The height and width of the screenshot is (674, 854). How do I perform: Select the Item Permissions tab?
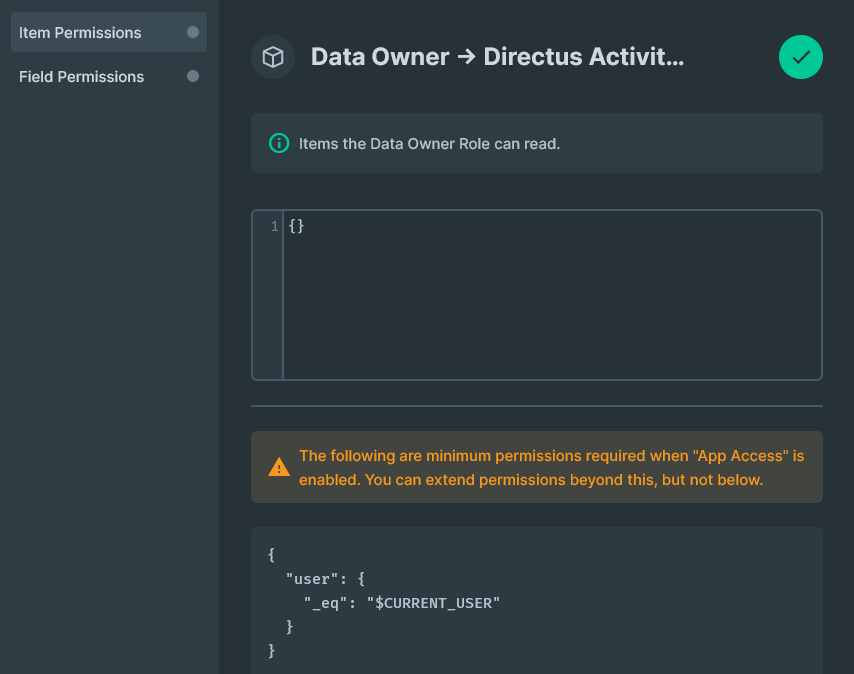click(81, 32)
